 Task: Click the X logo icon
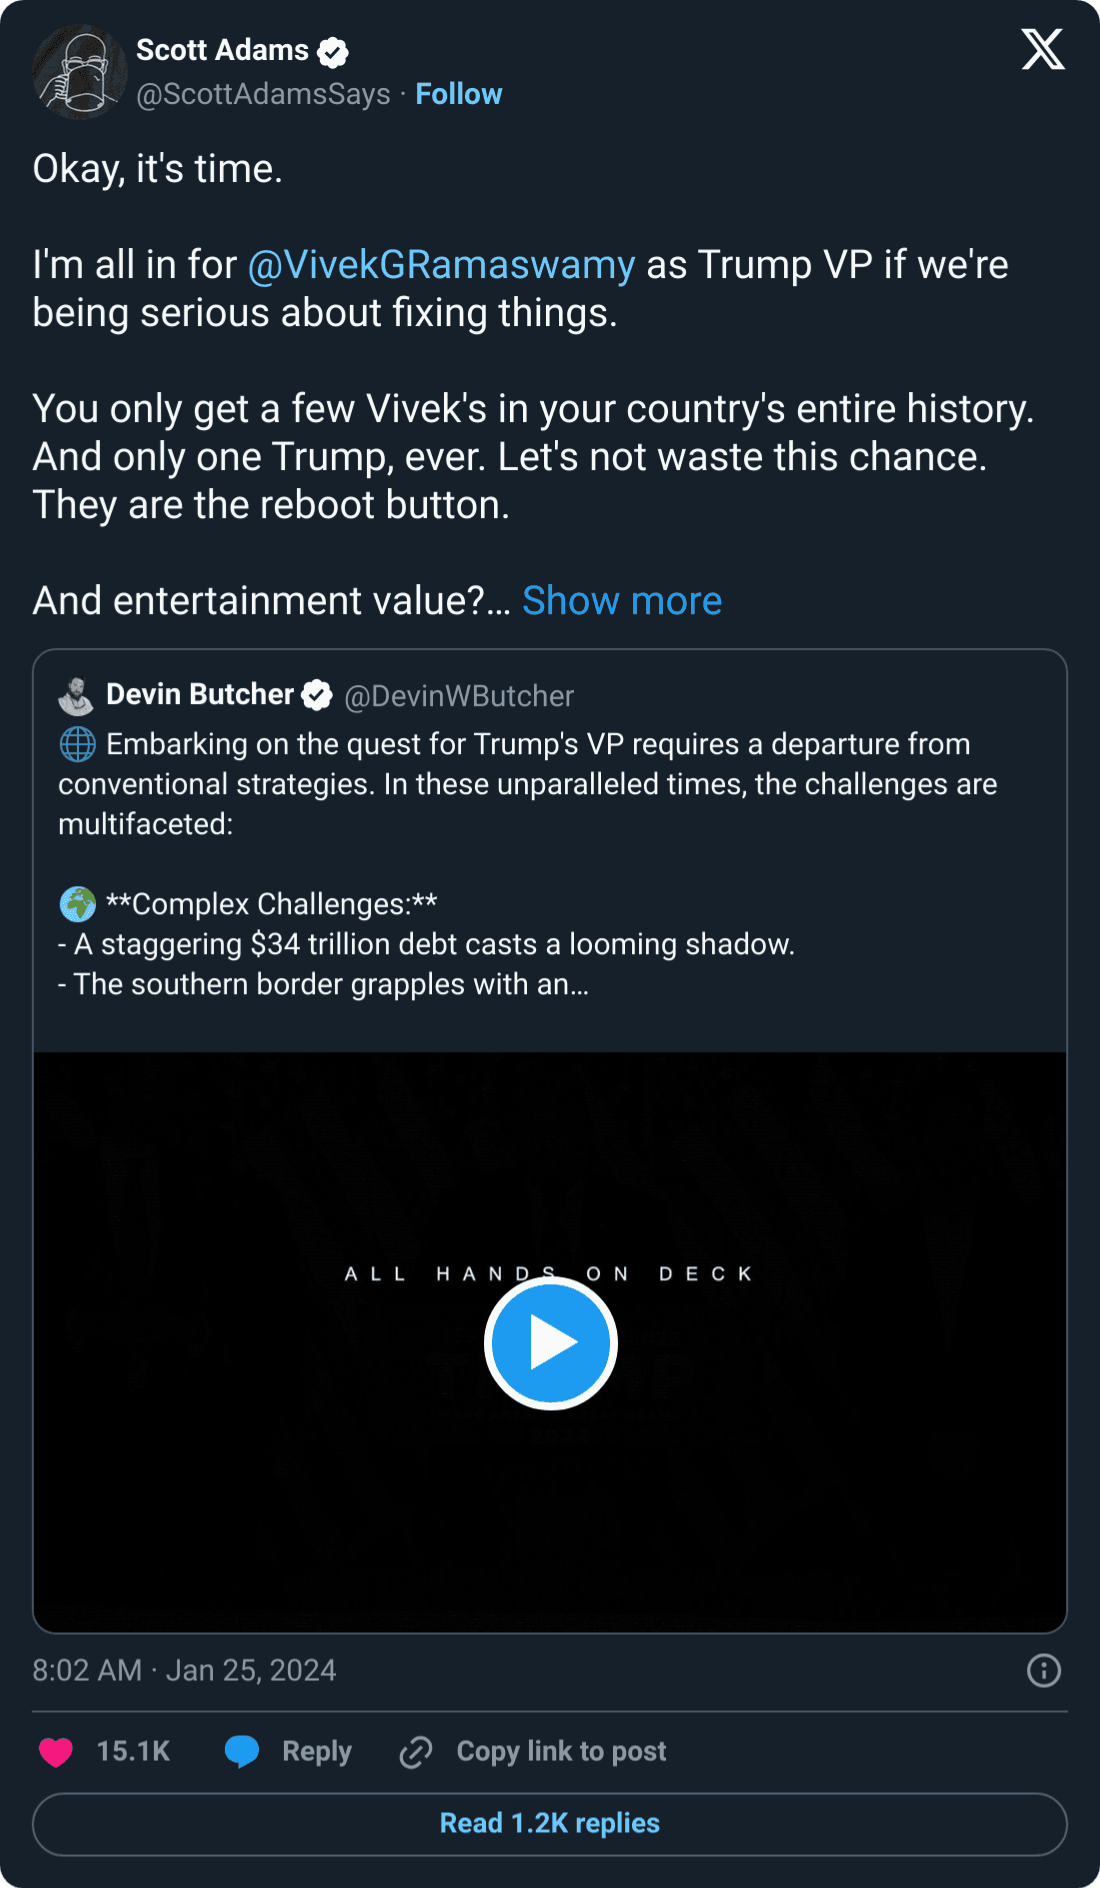[1043, 49]
